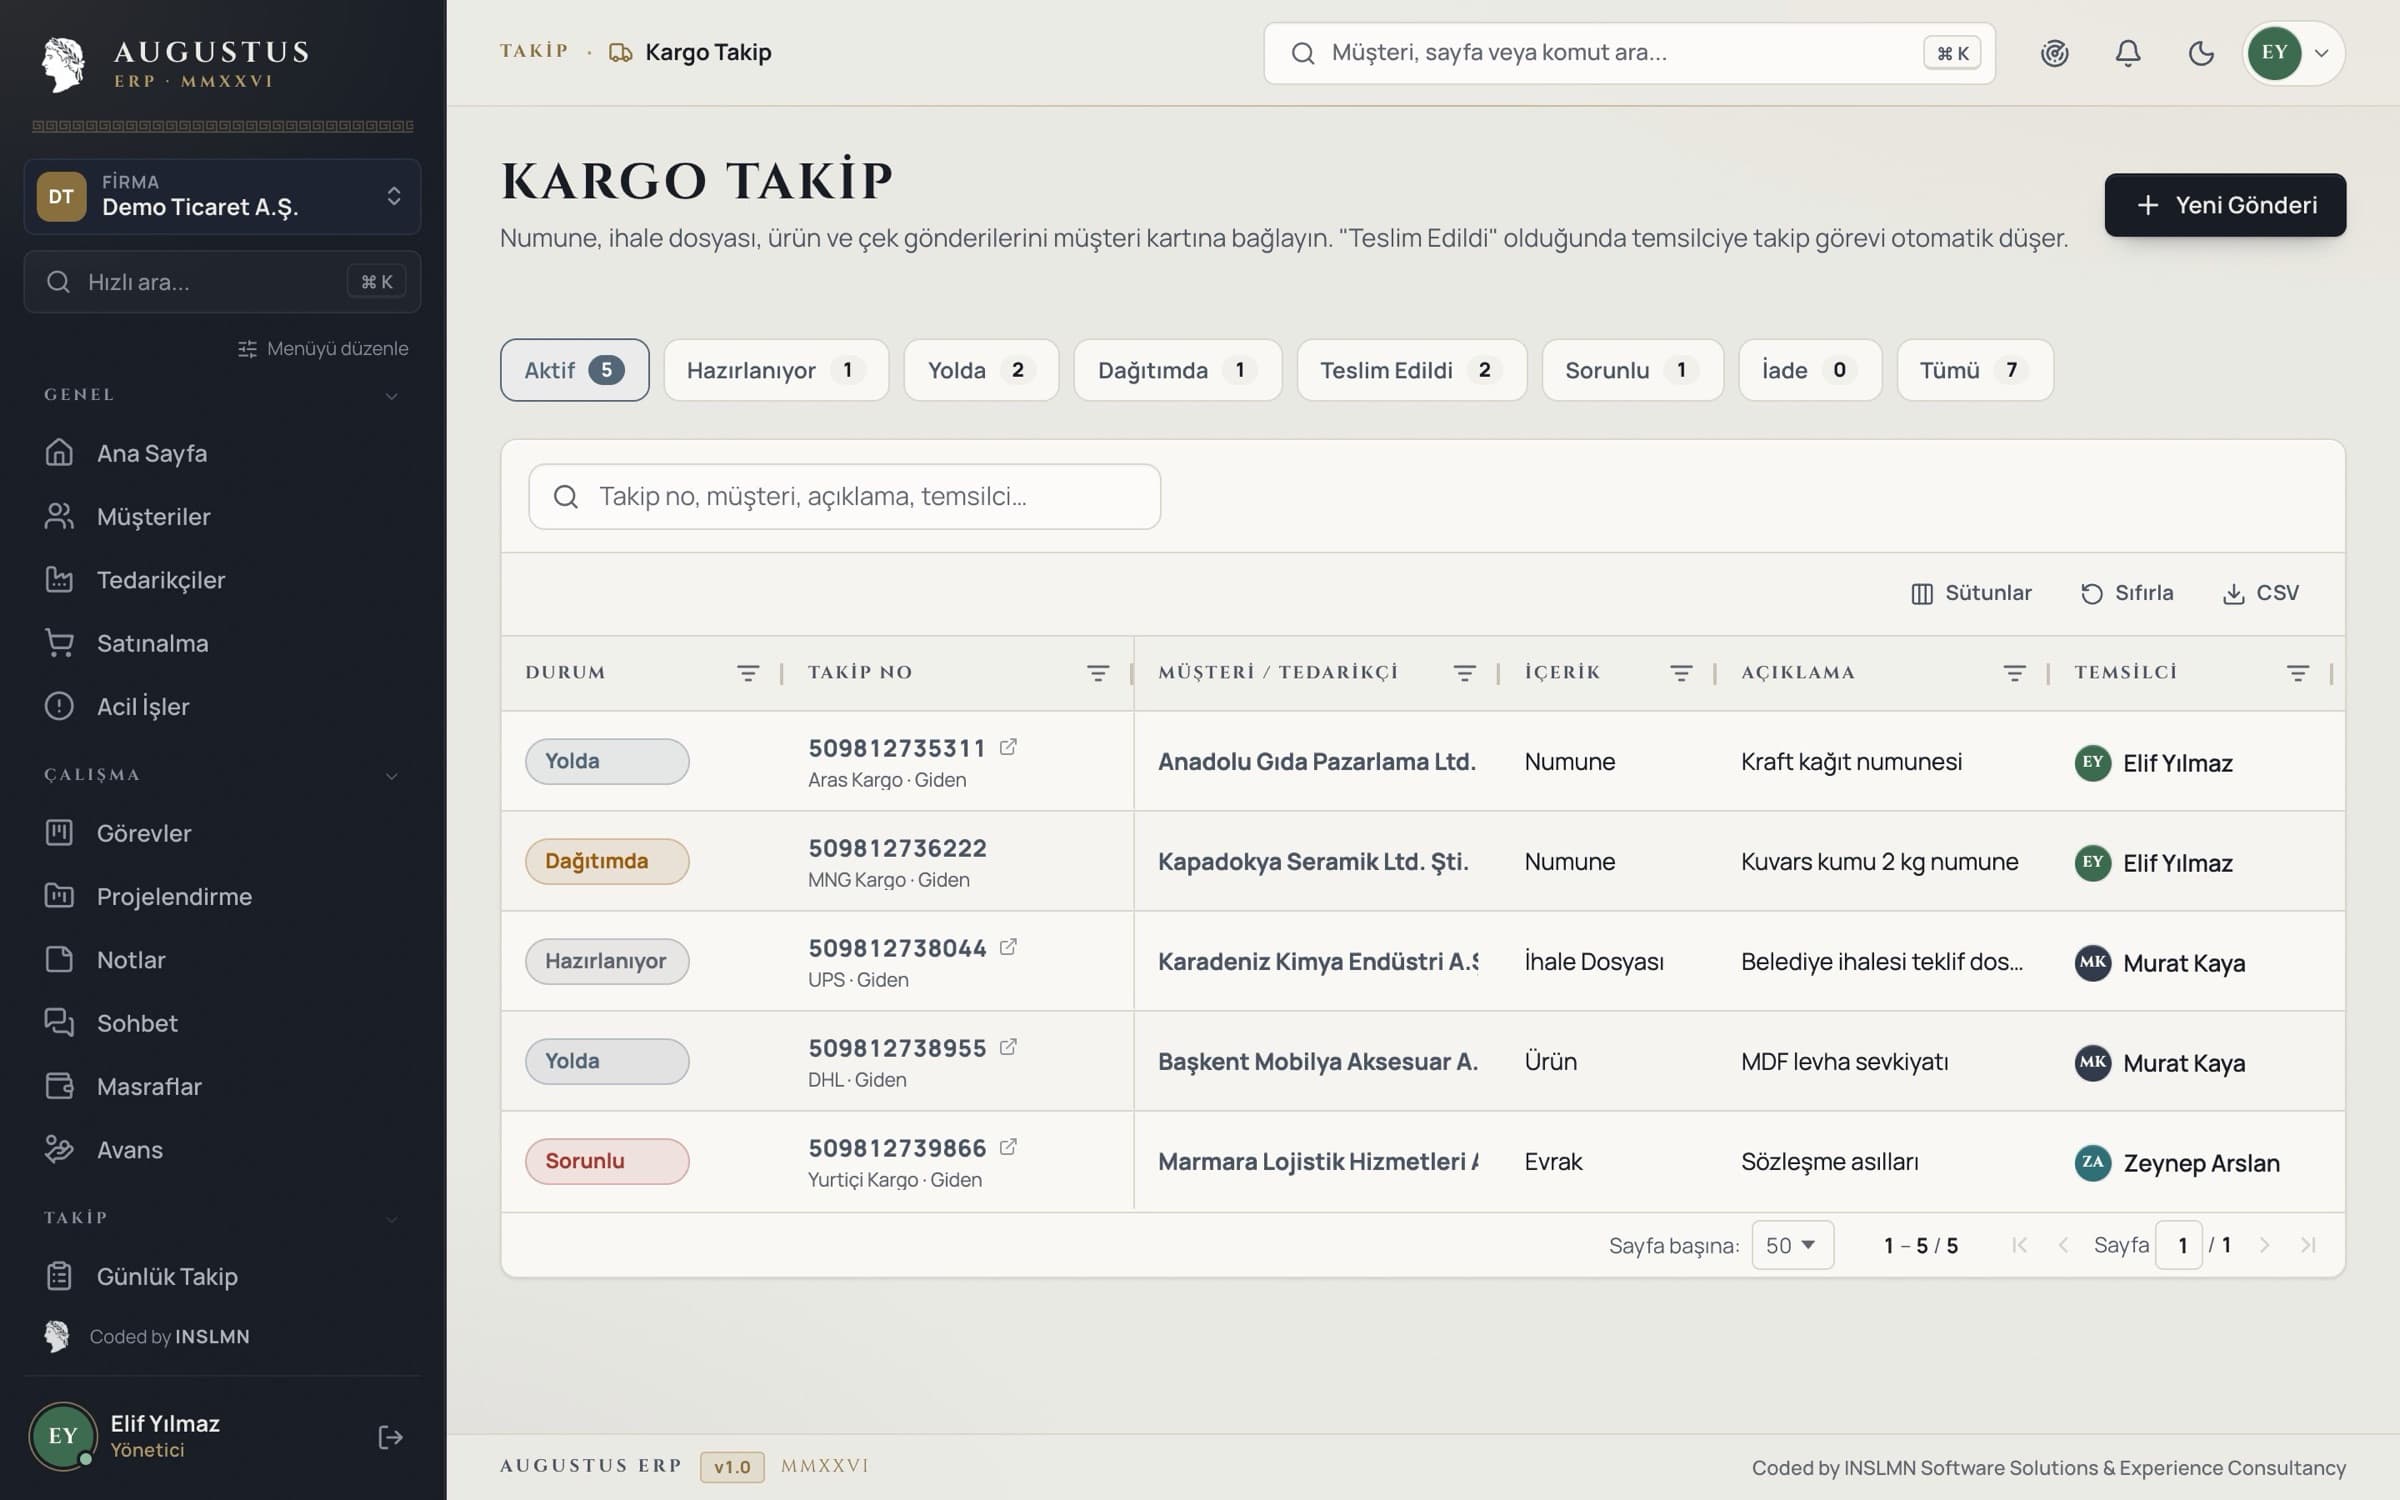The image size is (2400, 1500).
Task: Open external link for tracking 509812739866
Action: (x=1008, y=1147)
